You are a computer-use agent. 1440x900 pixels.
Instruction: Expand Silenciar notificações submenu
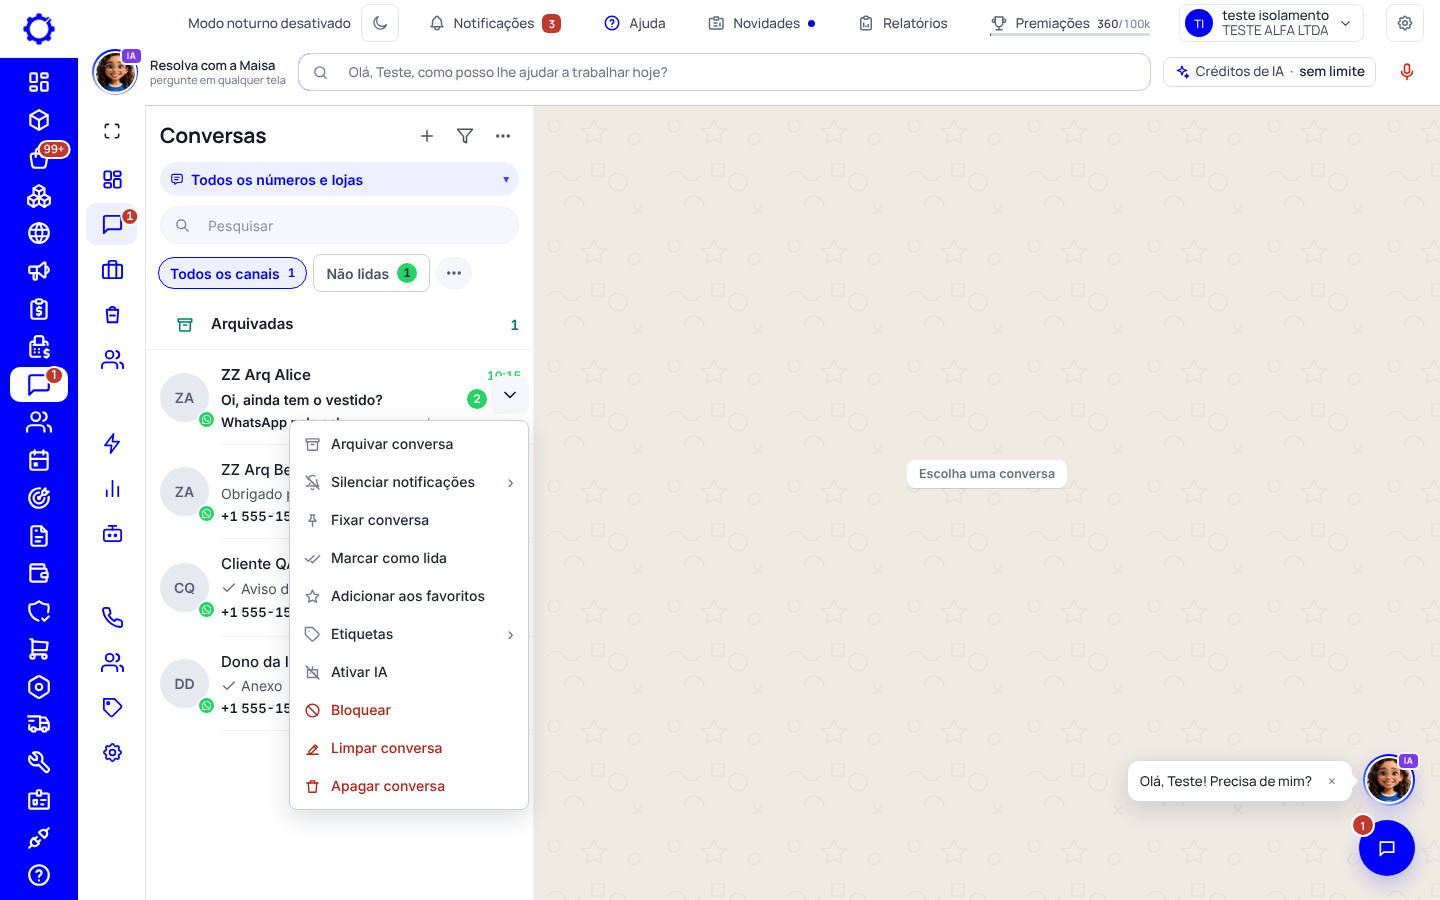click(x=409, y=482)
